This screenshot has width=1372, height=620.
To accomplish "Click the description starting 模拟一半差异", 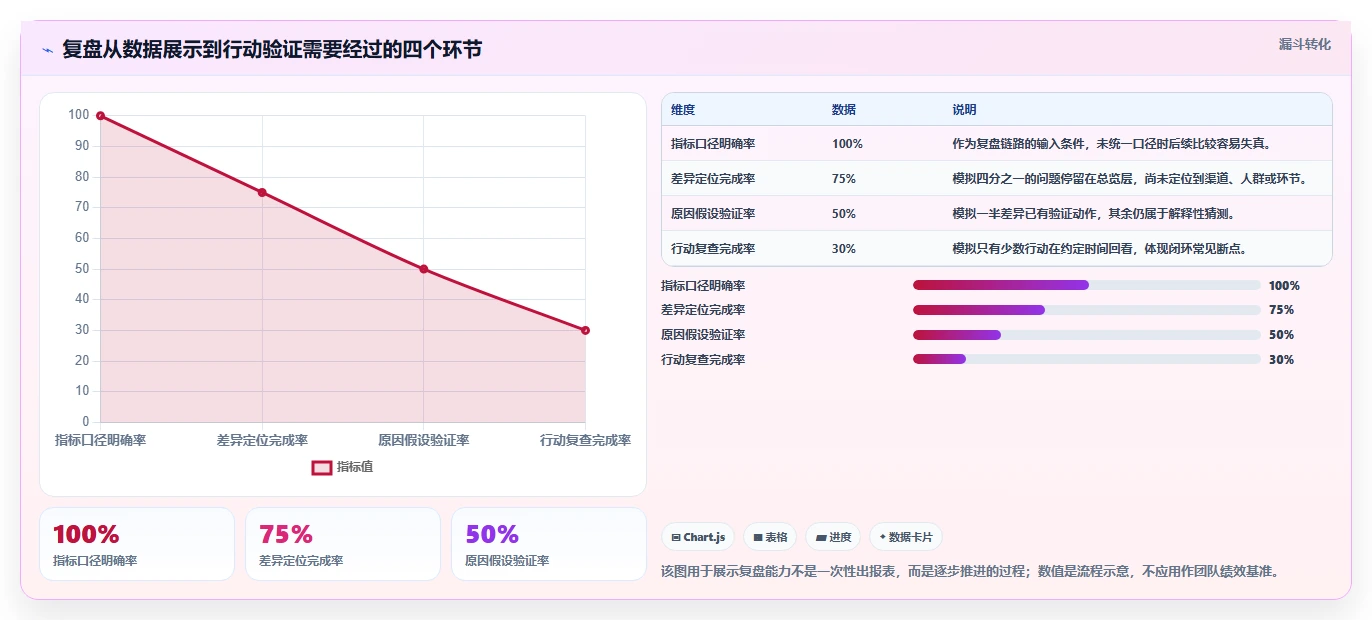I will 1094,214.
